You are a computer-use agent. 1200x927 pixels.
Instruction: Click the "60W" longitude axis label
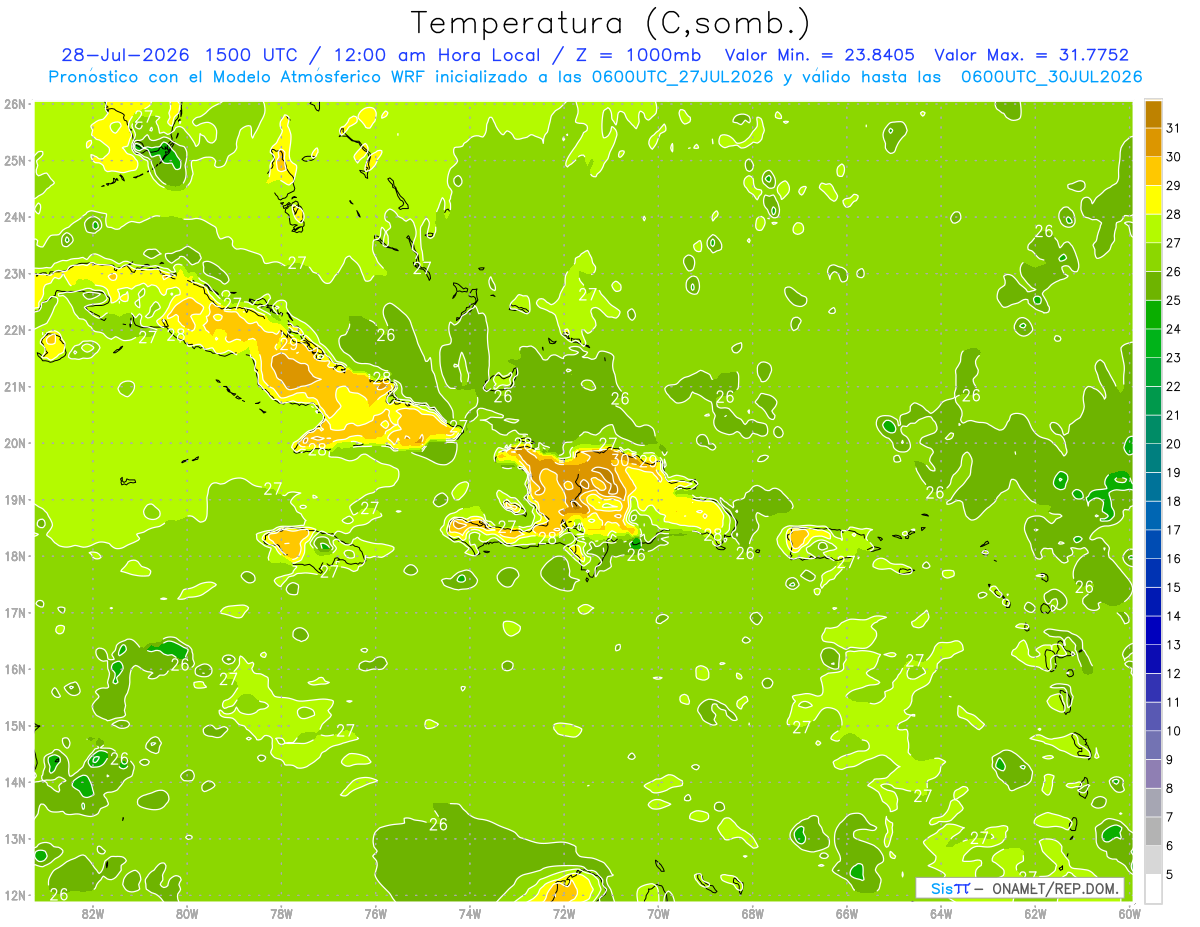(1128, 913)
